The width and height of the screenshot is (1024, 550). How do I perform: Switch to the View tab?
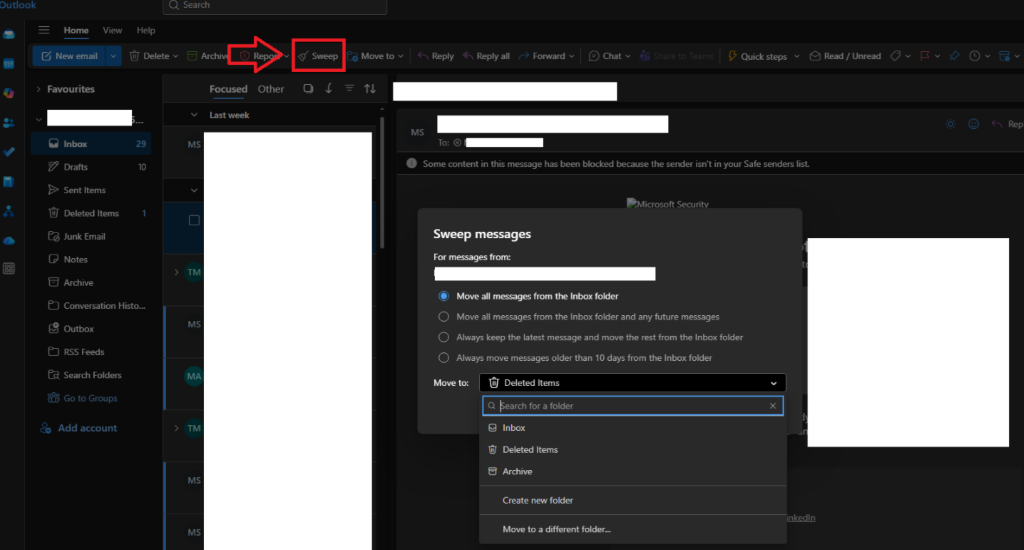(112, 30)
